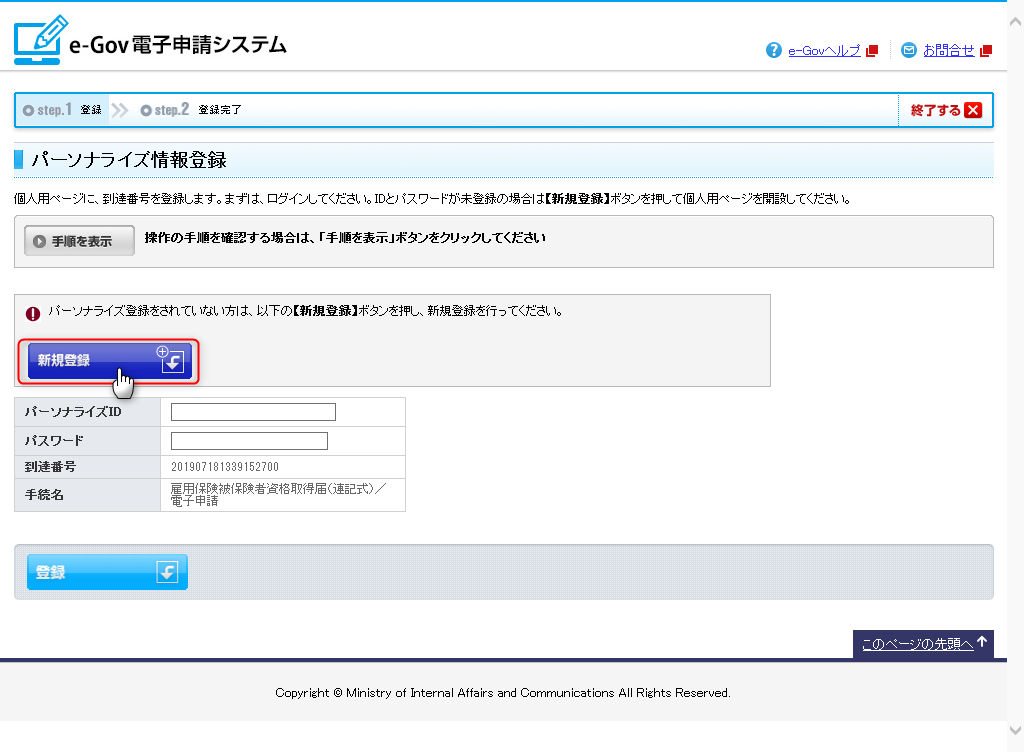The width and height of the screenshot is (1024, 752).
Task: Click the red external-link icon after お問合せ
Action: (986, 51)
